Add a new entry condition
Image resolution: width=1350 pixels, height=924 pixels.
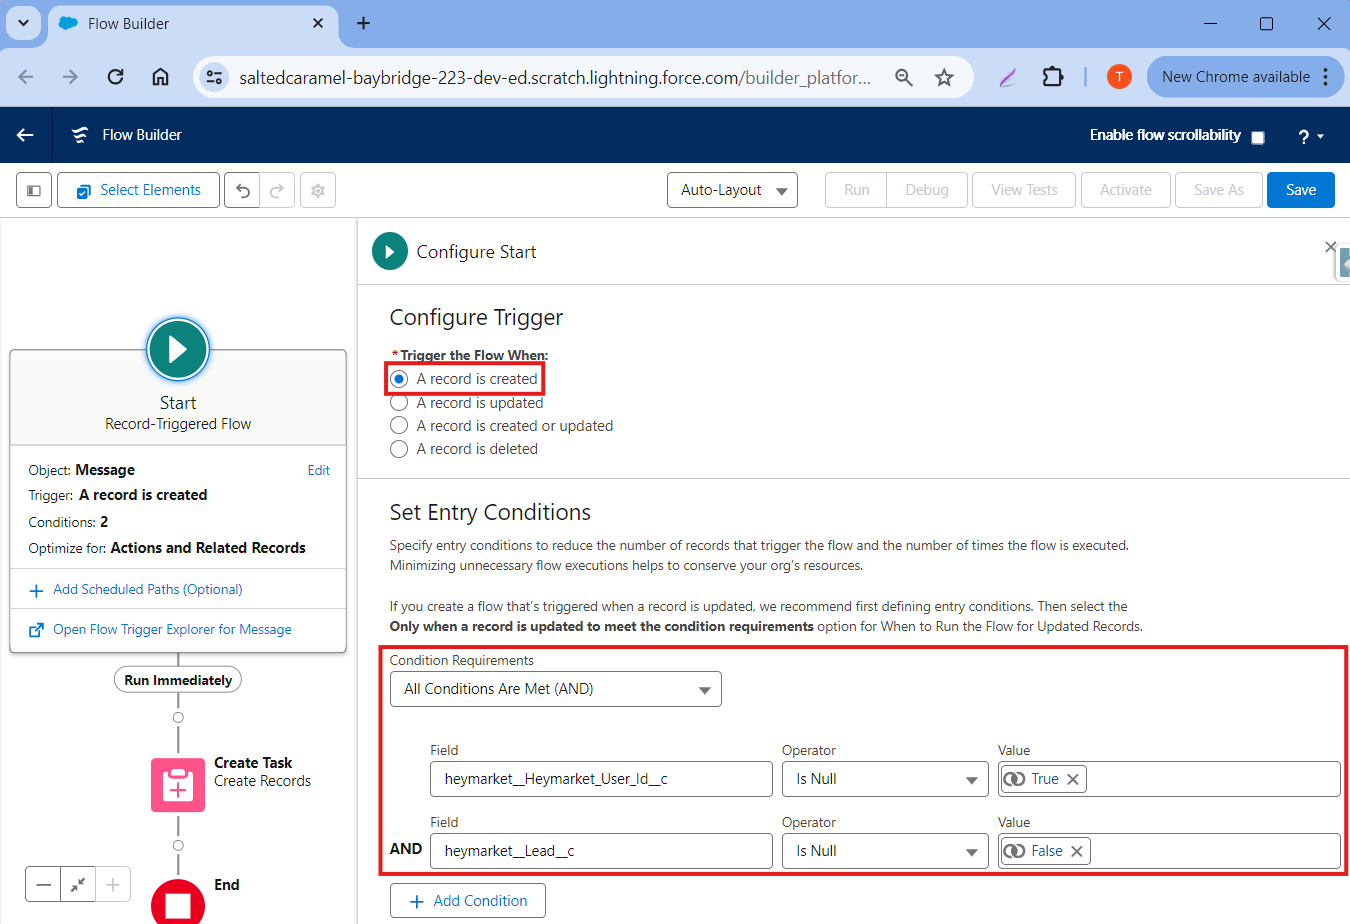[x=468, y=901]
